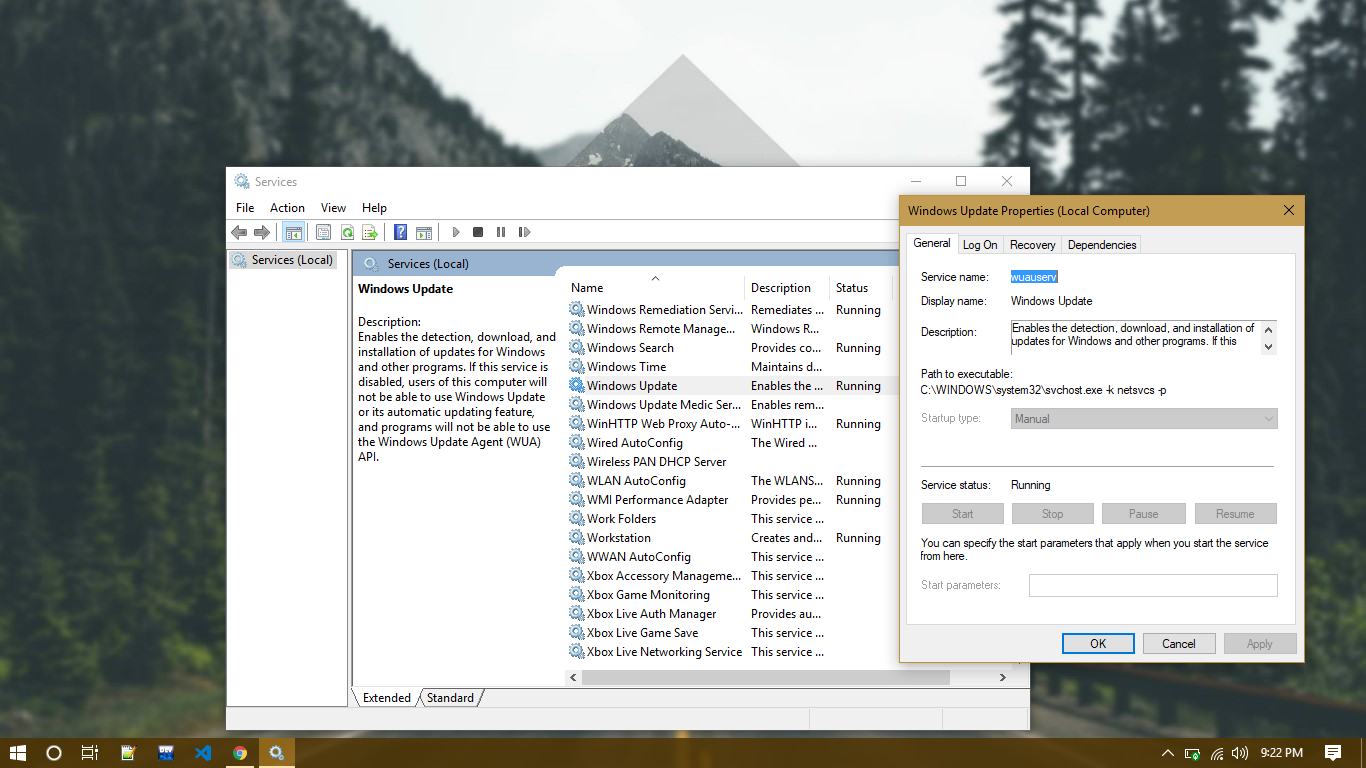This screenshot has height=768, width=1366.
Task: Open Task View on taskbar
Action: point(90,753)
